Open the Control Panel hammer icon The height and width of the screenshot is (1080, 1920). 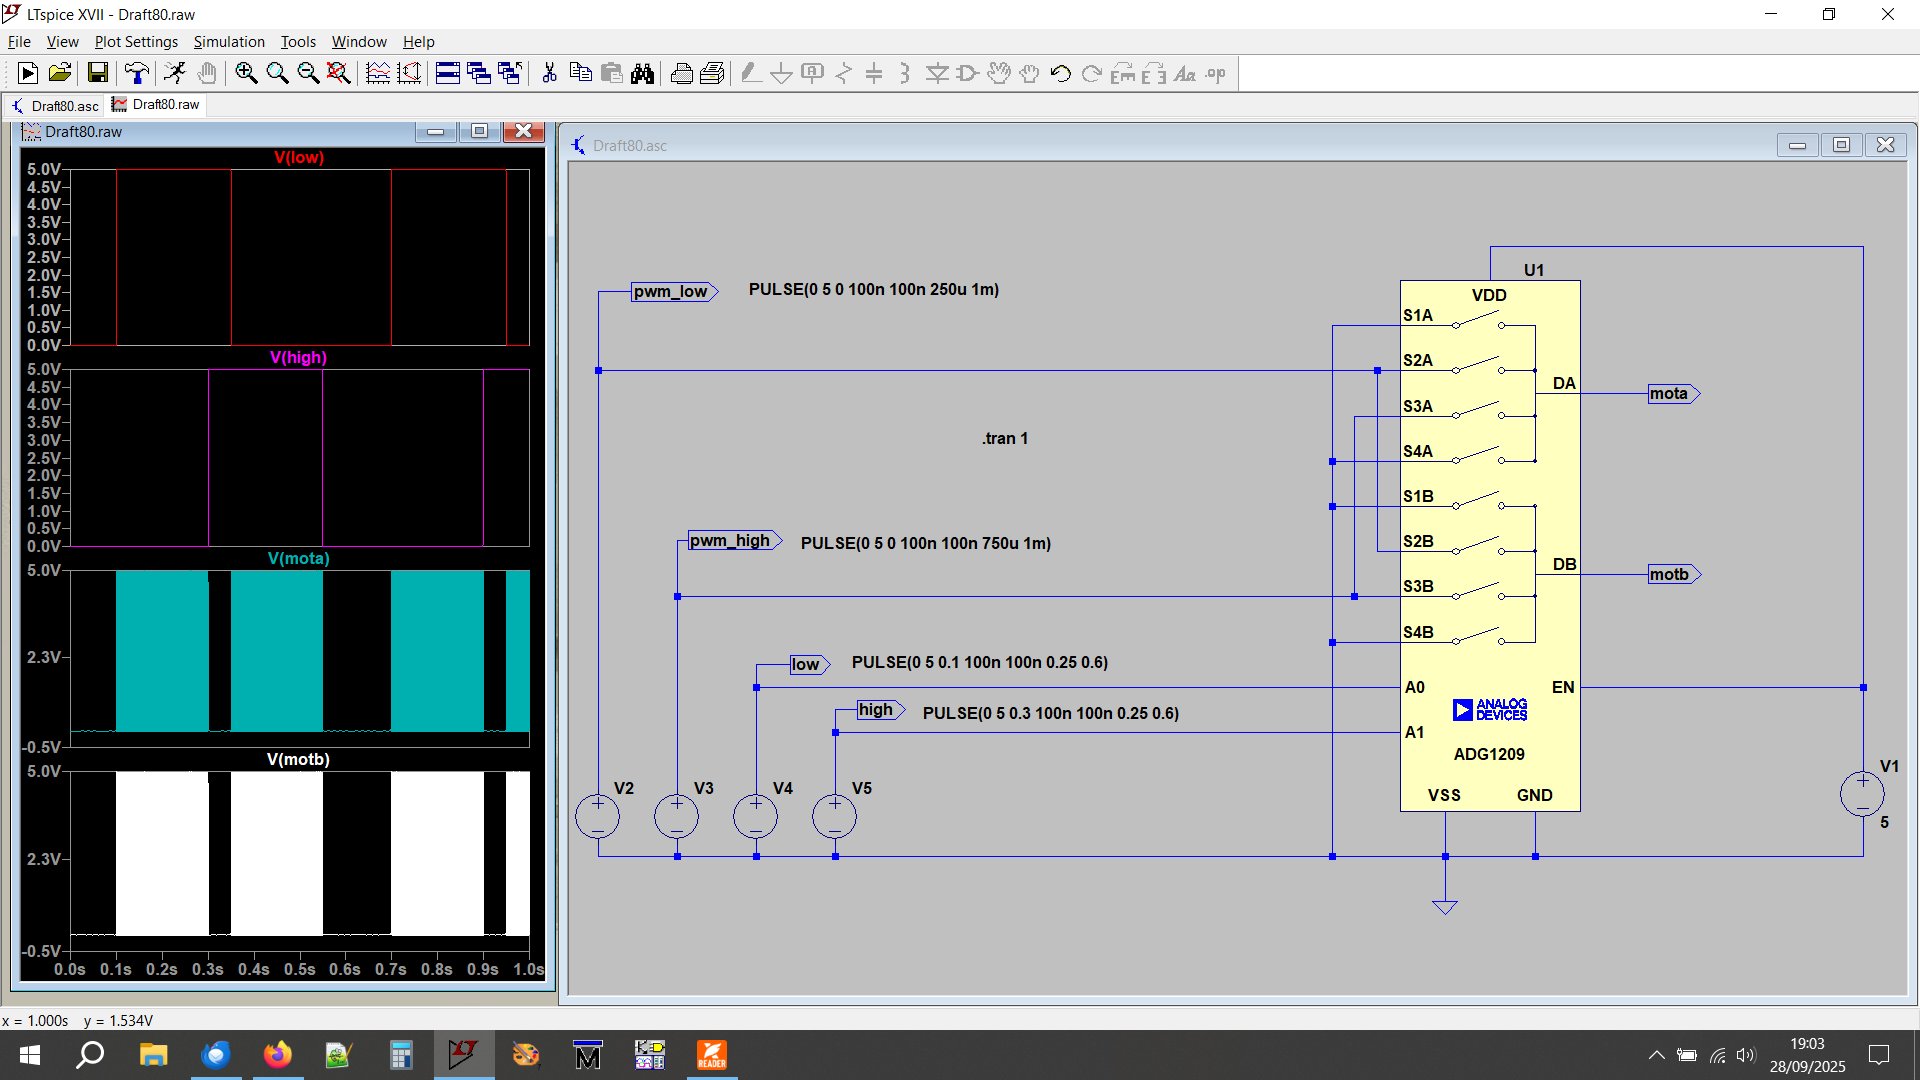(136, 73)
